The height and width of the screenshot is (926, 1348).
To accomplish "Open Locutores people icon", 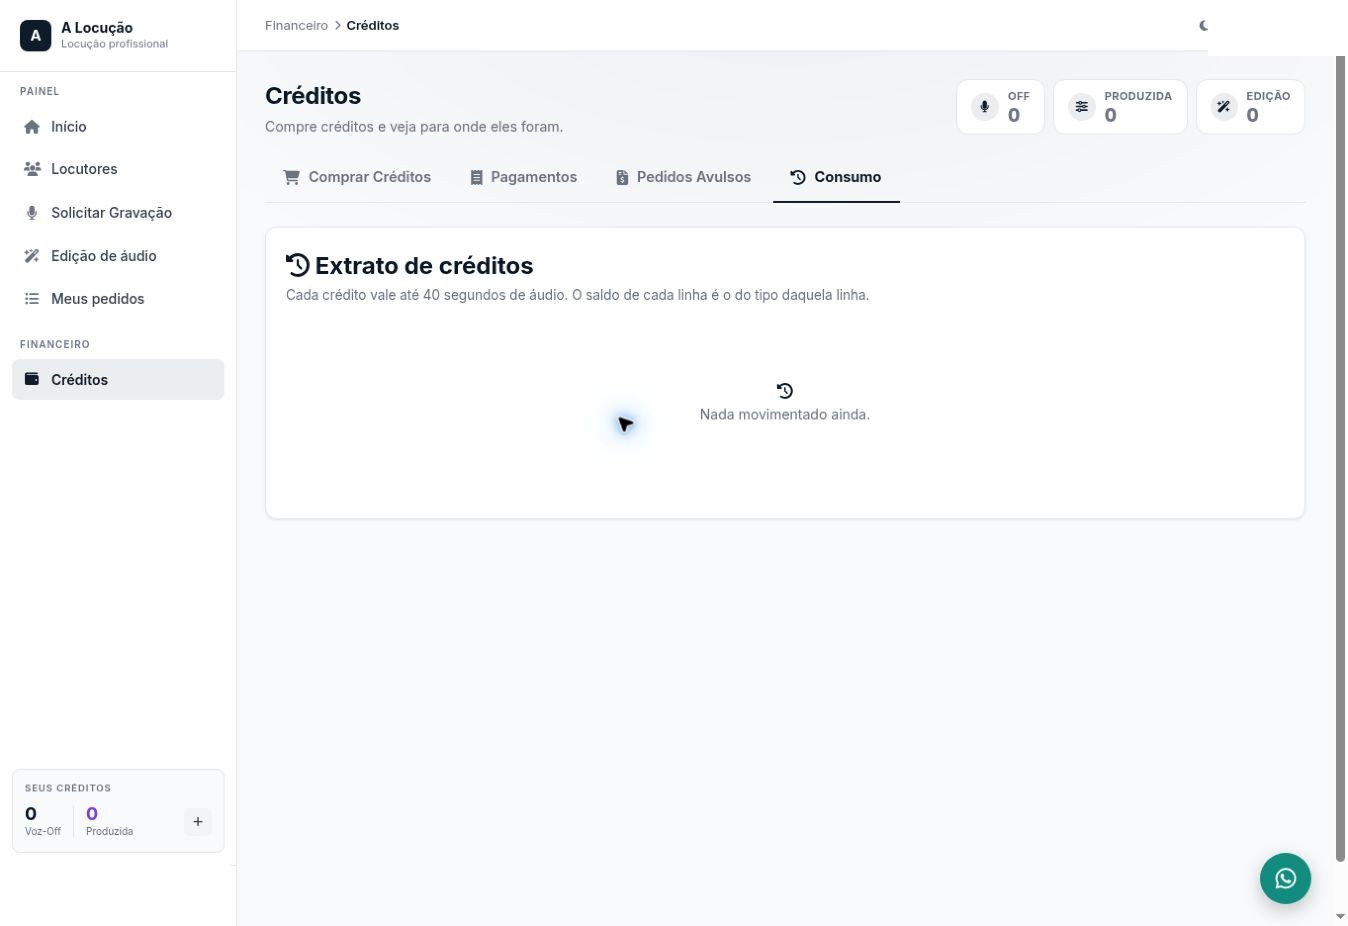I will pyautogui.click(x=32, y=169).
